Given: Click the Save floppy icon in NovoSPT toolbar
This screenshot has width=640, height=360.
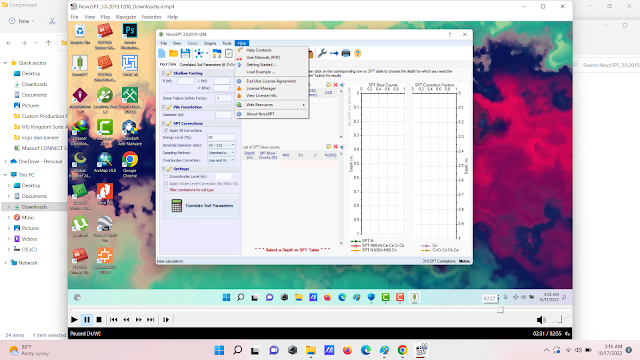Looking at the screenshot, I should (x=185, y=53).
